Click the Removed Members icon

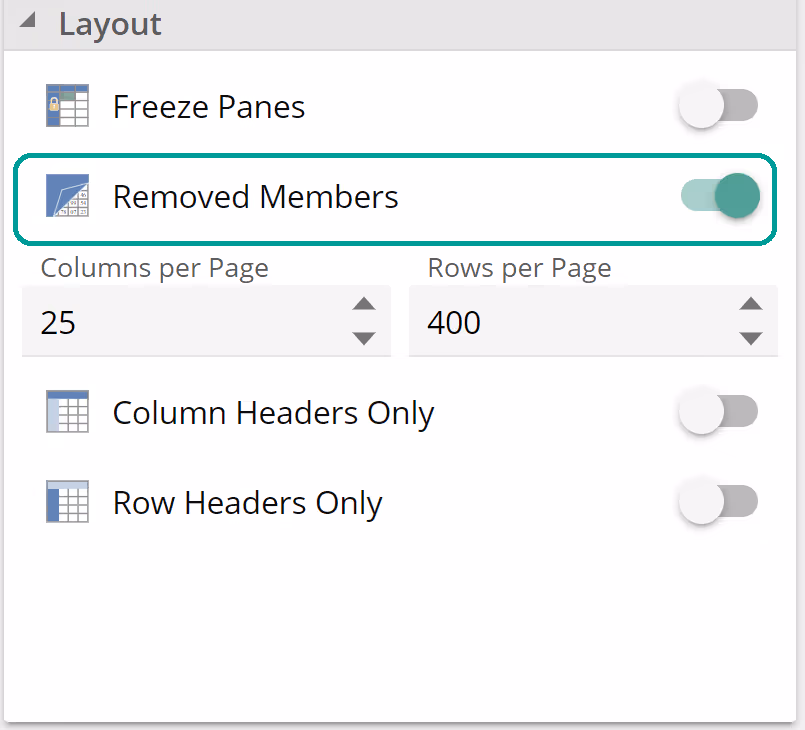pos(67,196)
